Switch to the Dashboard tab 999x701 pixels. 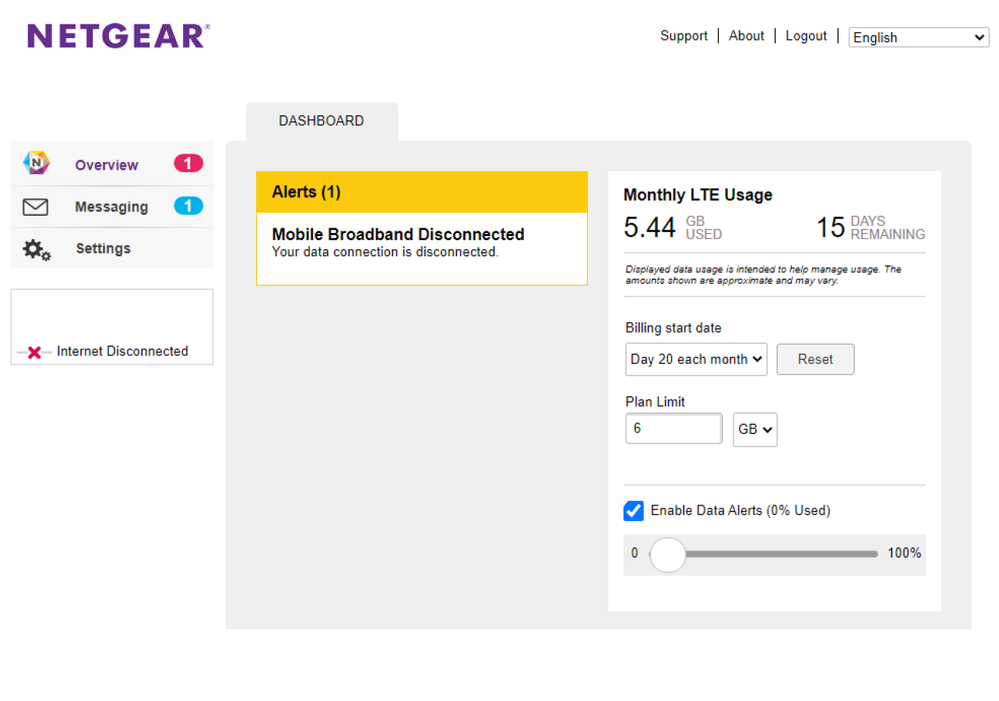pyautogui.click(x=321, y=121)
